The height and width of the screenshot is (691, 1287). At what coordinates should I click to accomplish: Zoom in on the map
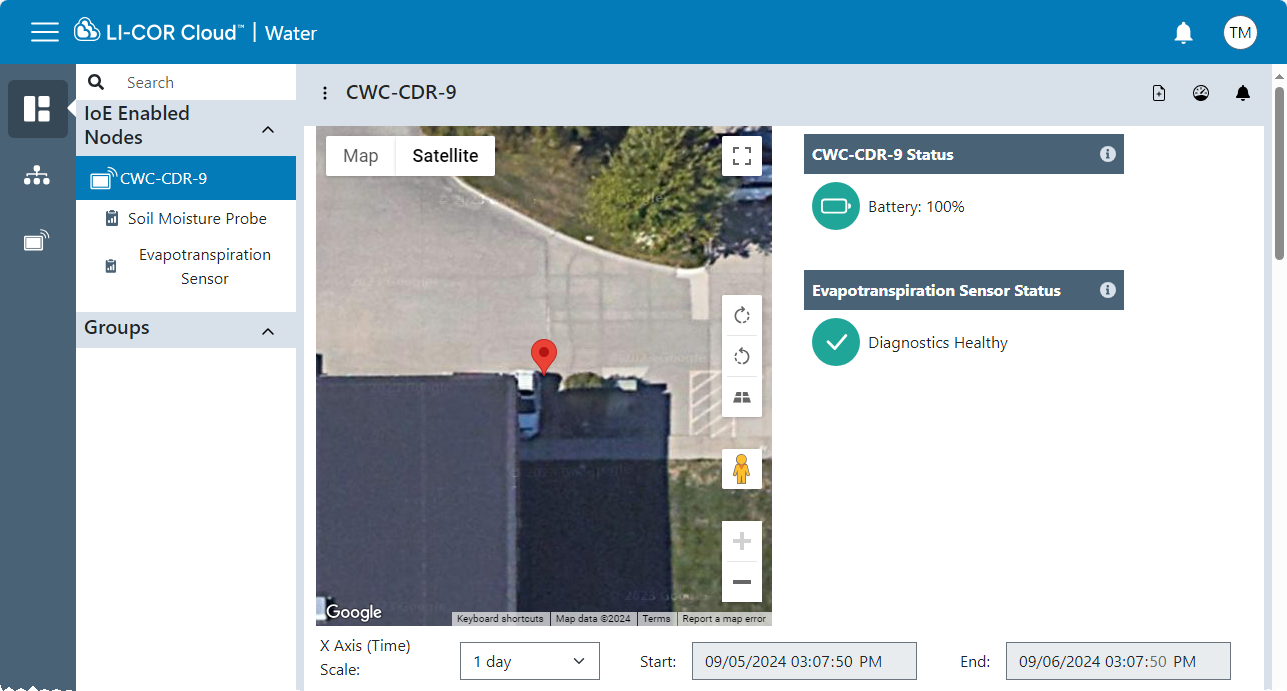pyautogui.click(x=742, y=542)
